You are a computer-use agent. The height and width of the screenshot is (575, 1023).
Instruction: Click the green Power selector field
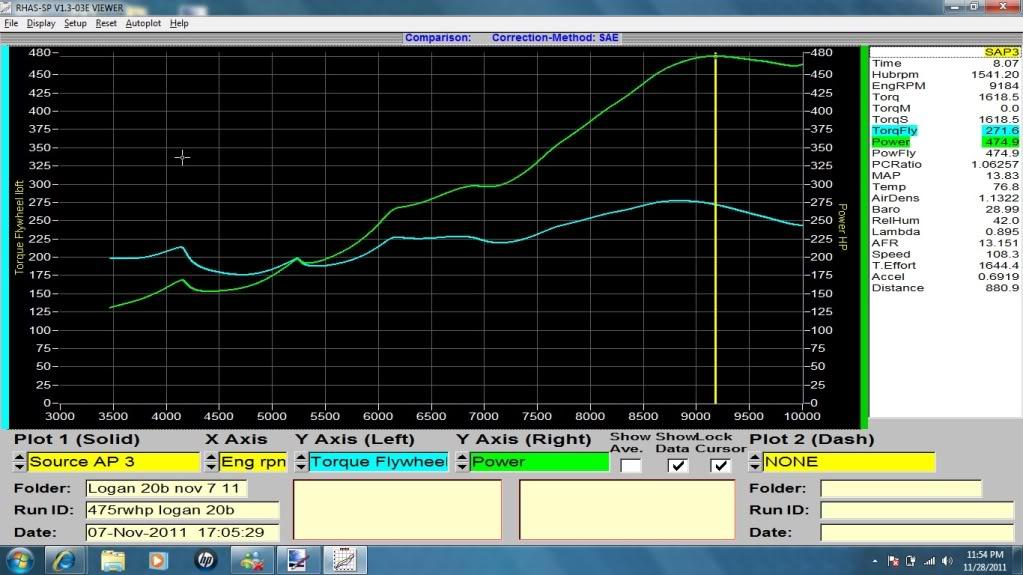[539, 462]
